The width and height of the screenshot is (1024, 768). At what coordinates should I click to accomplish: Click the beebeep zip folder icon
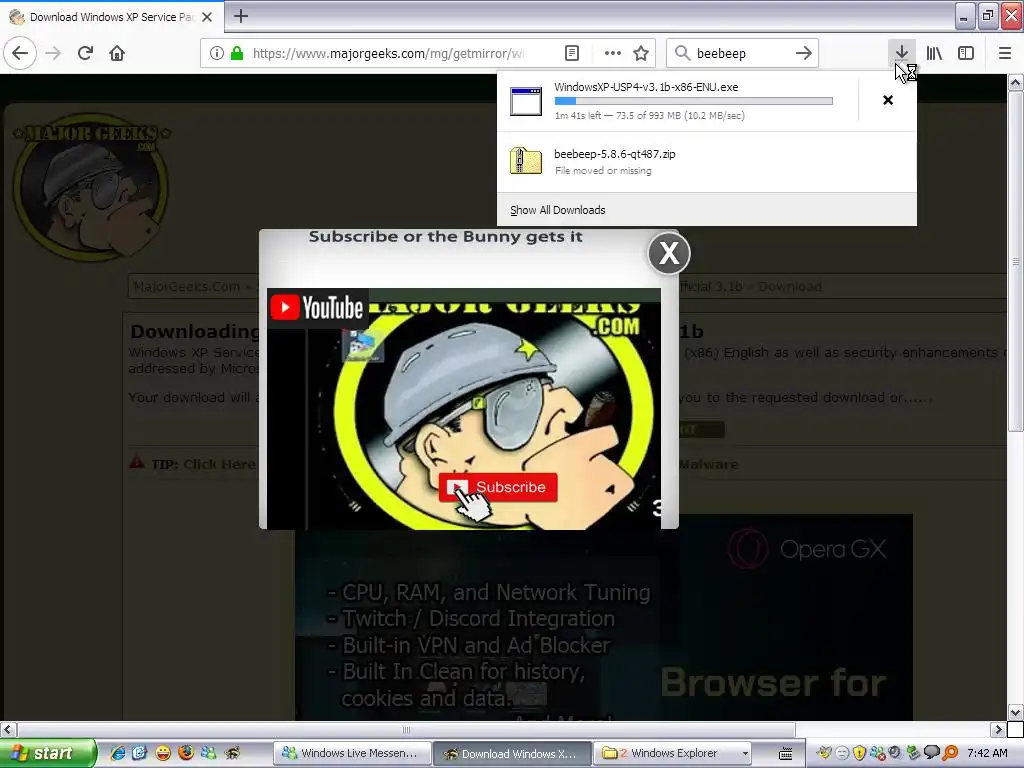526,161
